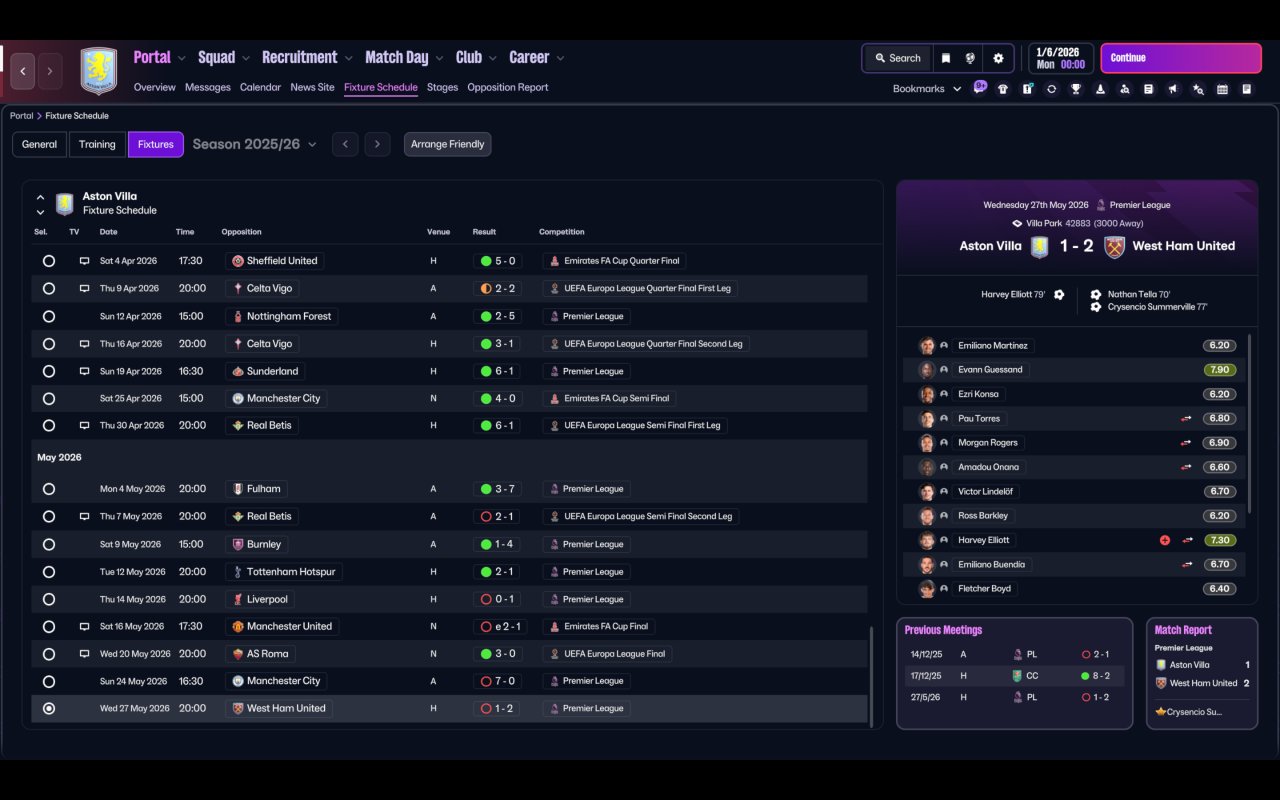Select the Burnley fixture radio button
Image resolution: width=1280 pixels, height=800 pixels.
pos(49,544)
